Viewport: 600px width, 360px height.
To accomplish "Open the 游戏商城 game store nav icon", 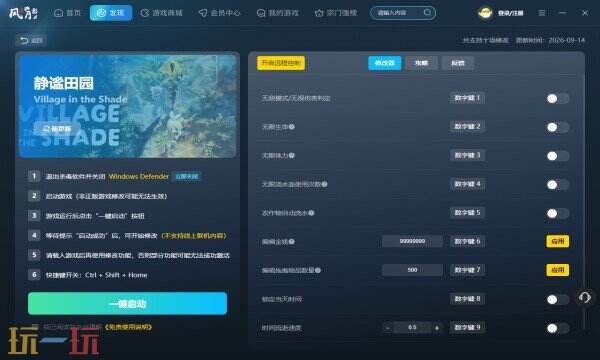I will (x=144, y=13).
